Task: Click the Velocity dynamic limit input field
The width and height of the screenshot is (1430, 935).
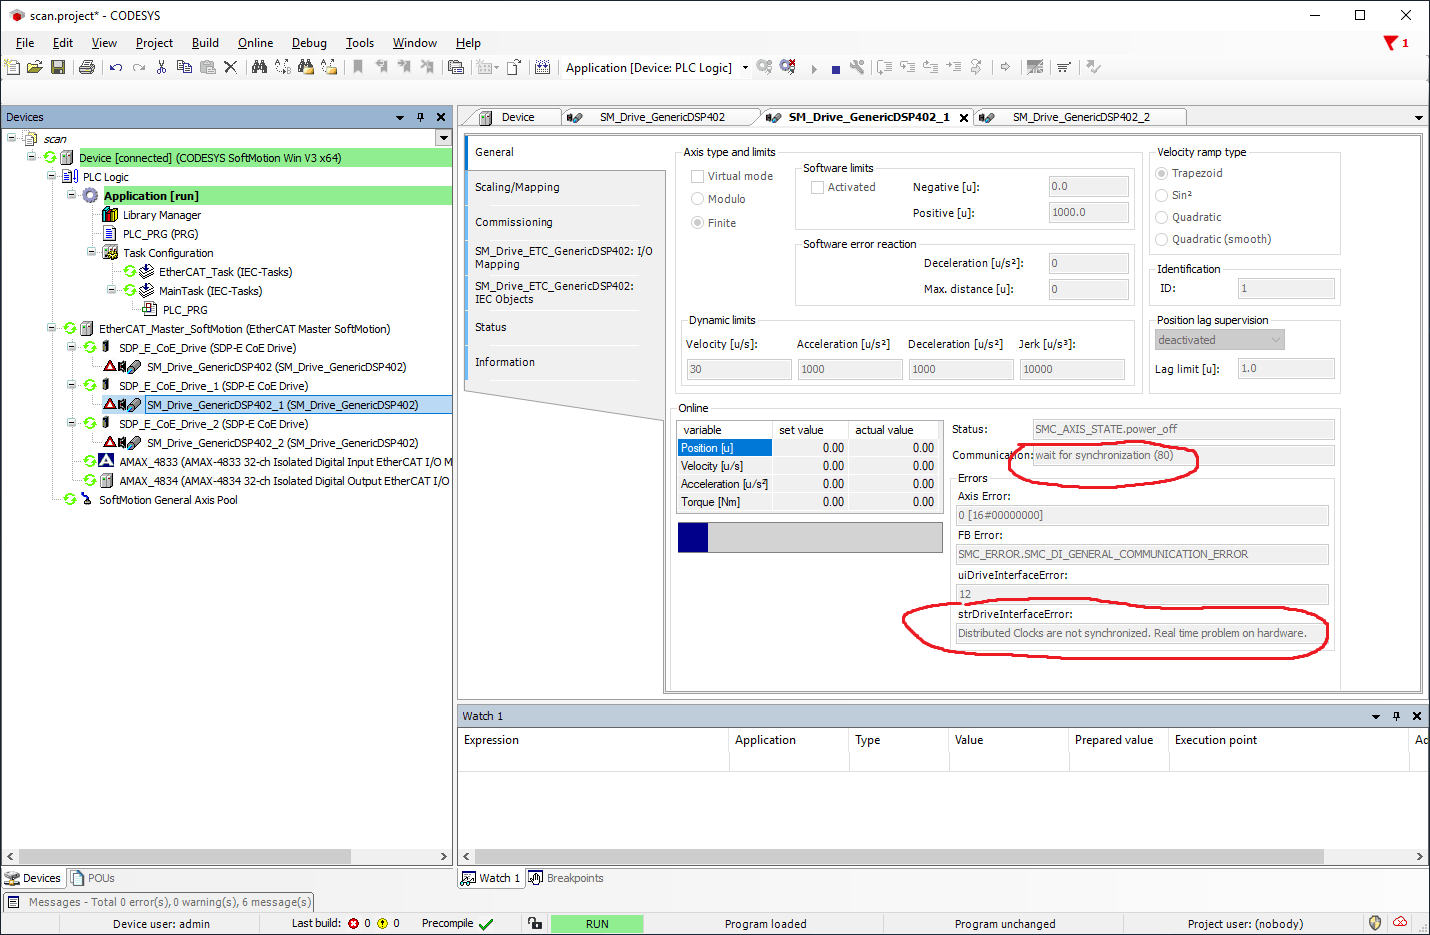Action: tap(738, 369)
